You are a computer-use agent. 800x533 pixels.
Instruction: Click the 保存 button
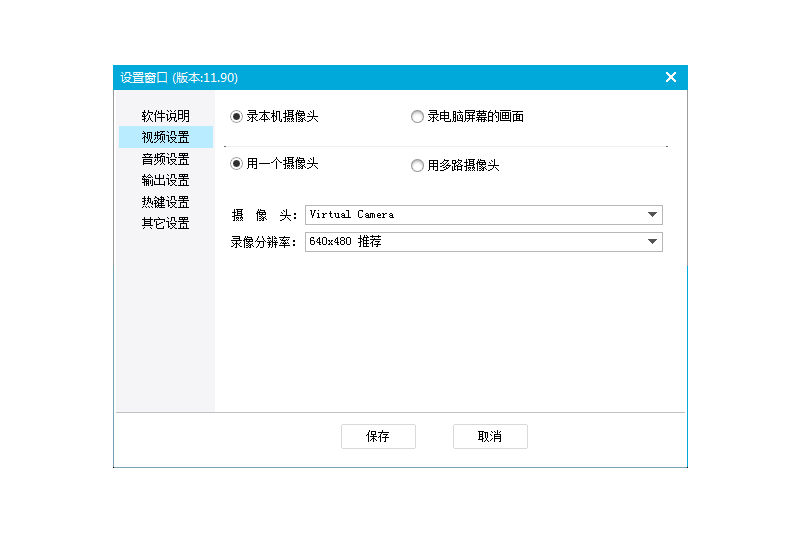tap(378, 437)
